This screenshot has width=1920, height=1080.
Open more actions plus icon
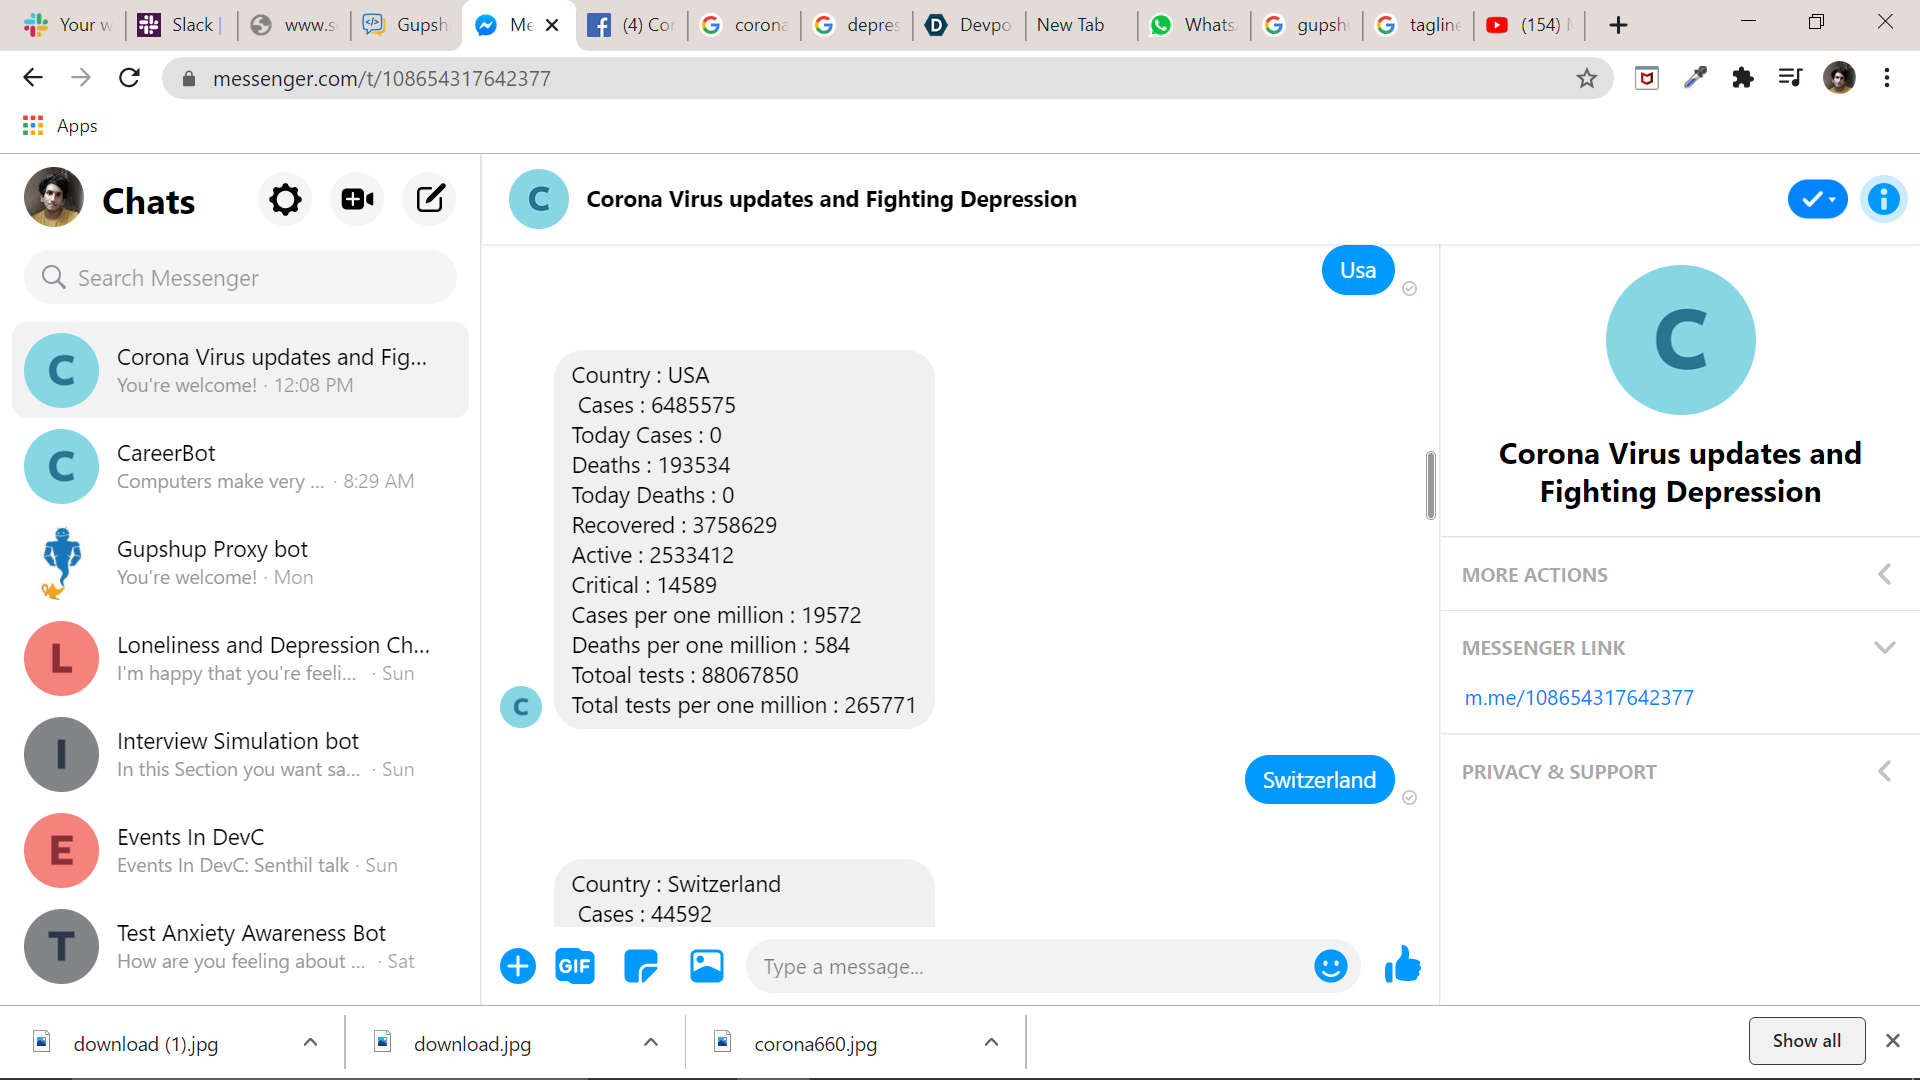point(518,966)
